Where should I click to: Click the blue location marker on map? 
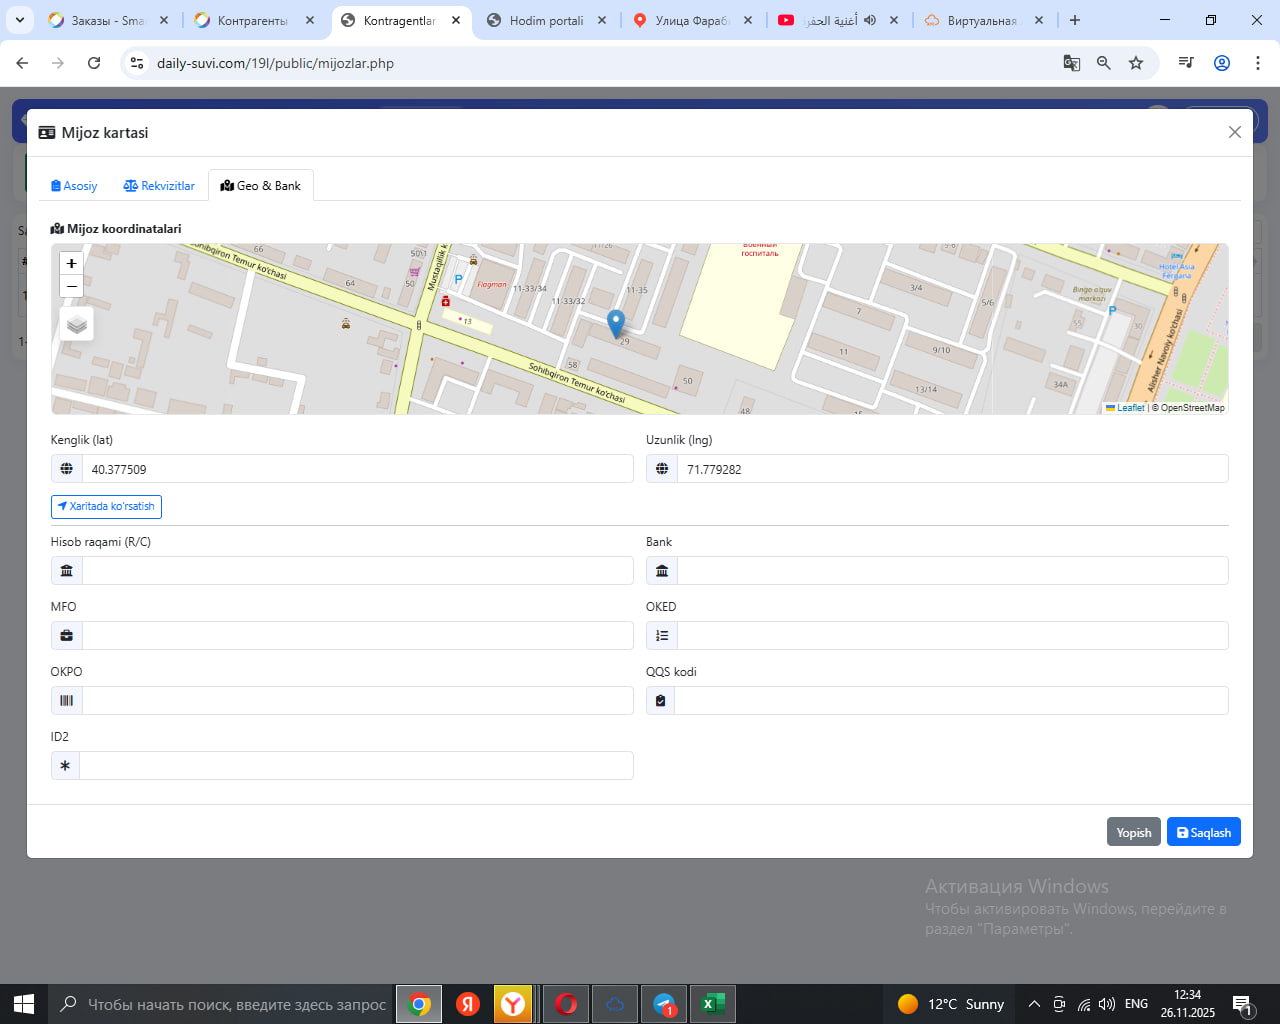[x=616, y=322]
